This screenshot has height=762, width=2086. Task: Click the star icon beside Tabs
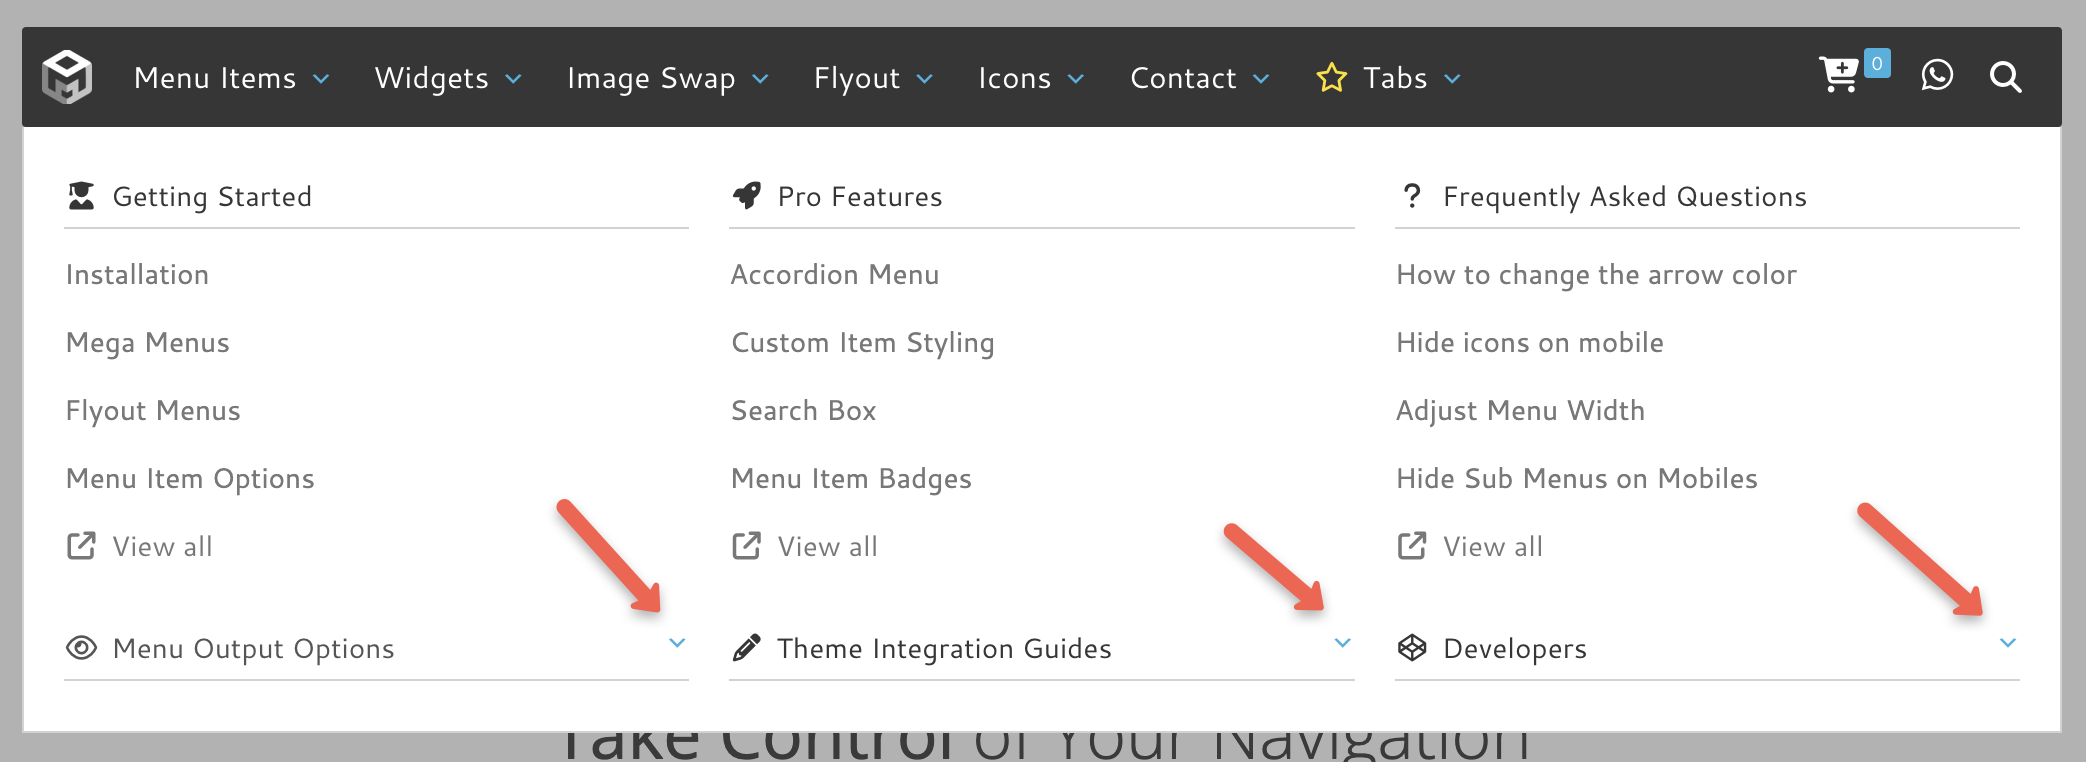pyautogui.click(x=1331, y=78)
